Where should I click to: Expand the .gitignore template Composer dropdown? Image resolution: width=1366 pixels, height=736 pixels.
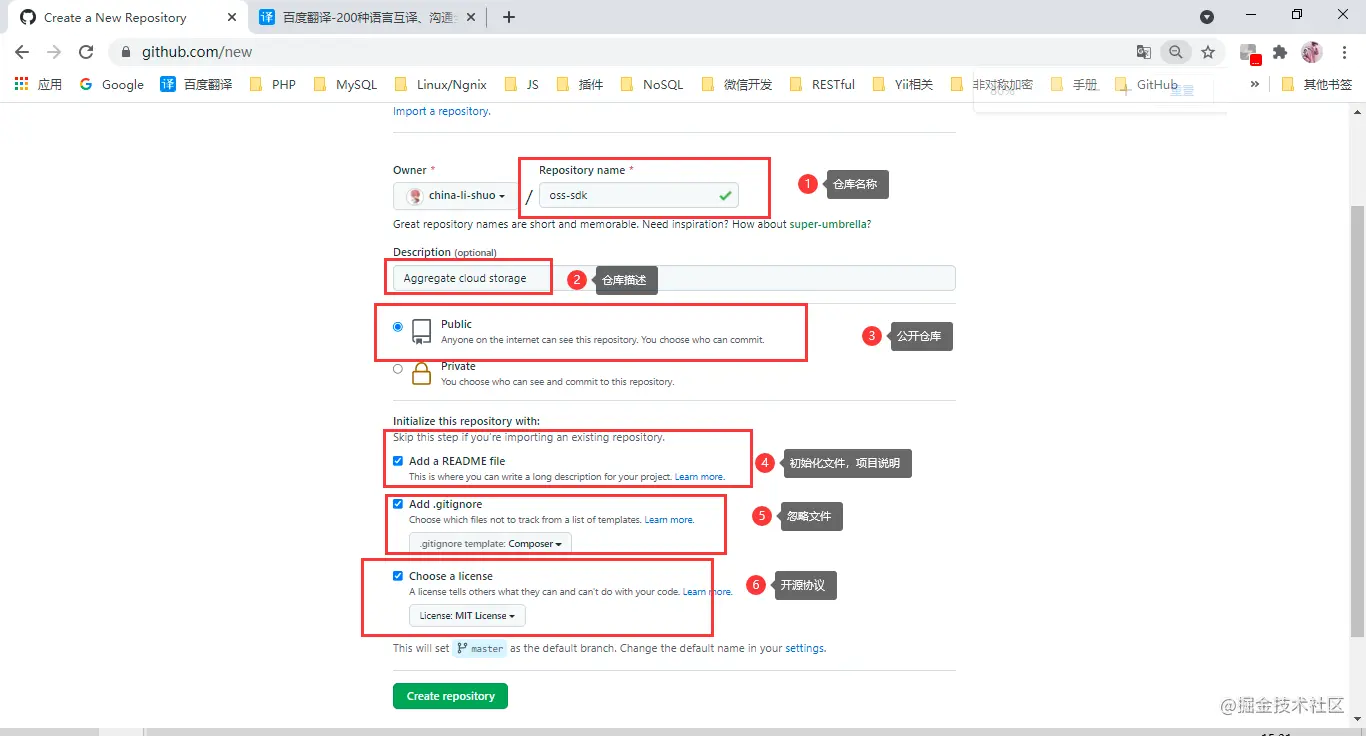tap(490, 543)
